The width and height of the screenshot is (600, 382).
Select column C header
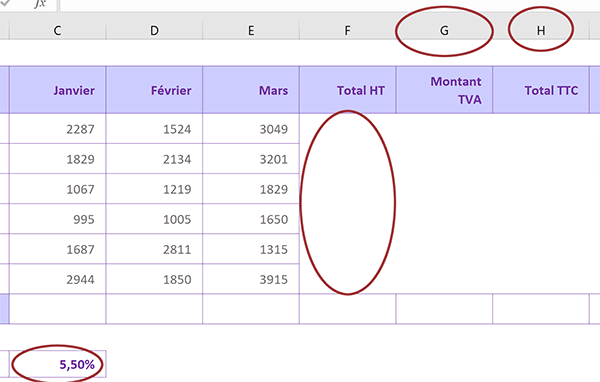point(57,31)
